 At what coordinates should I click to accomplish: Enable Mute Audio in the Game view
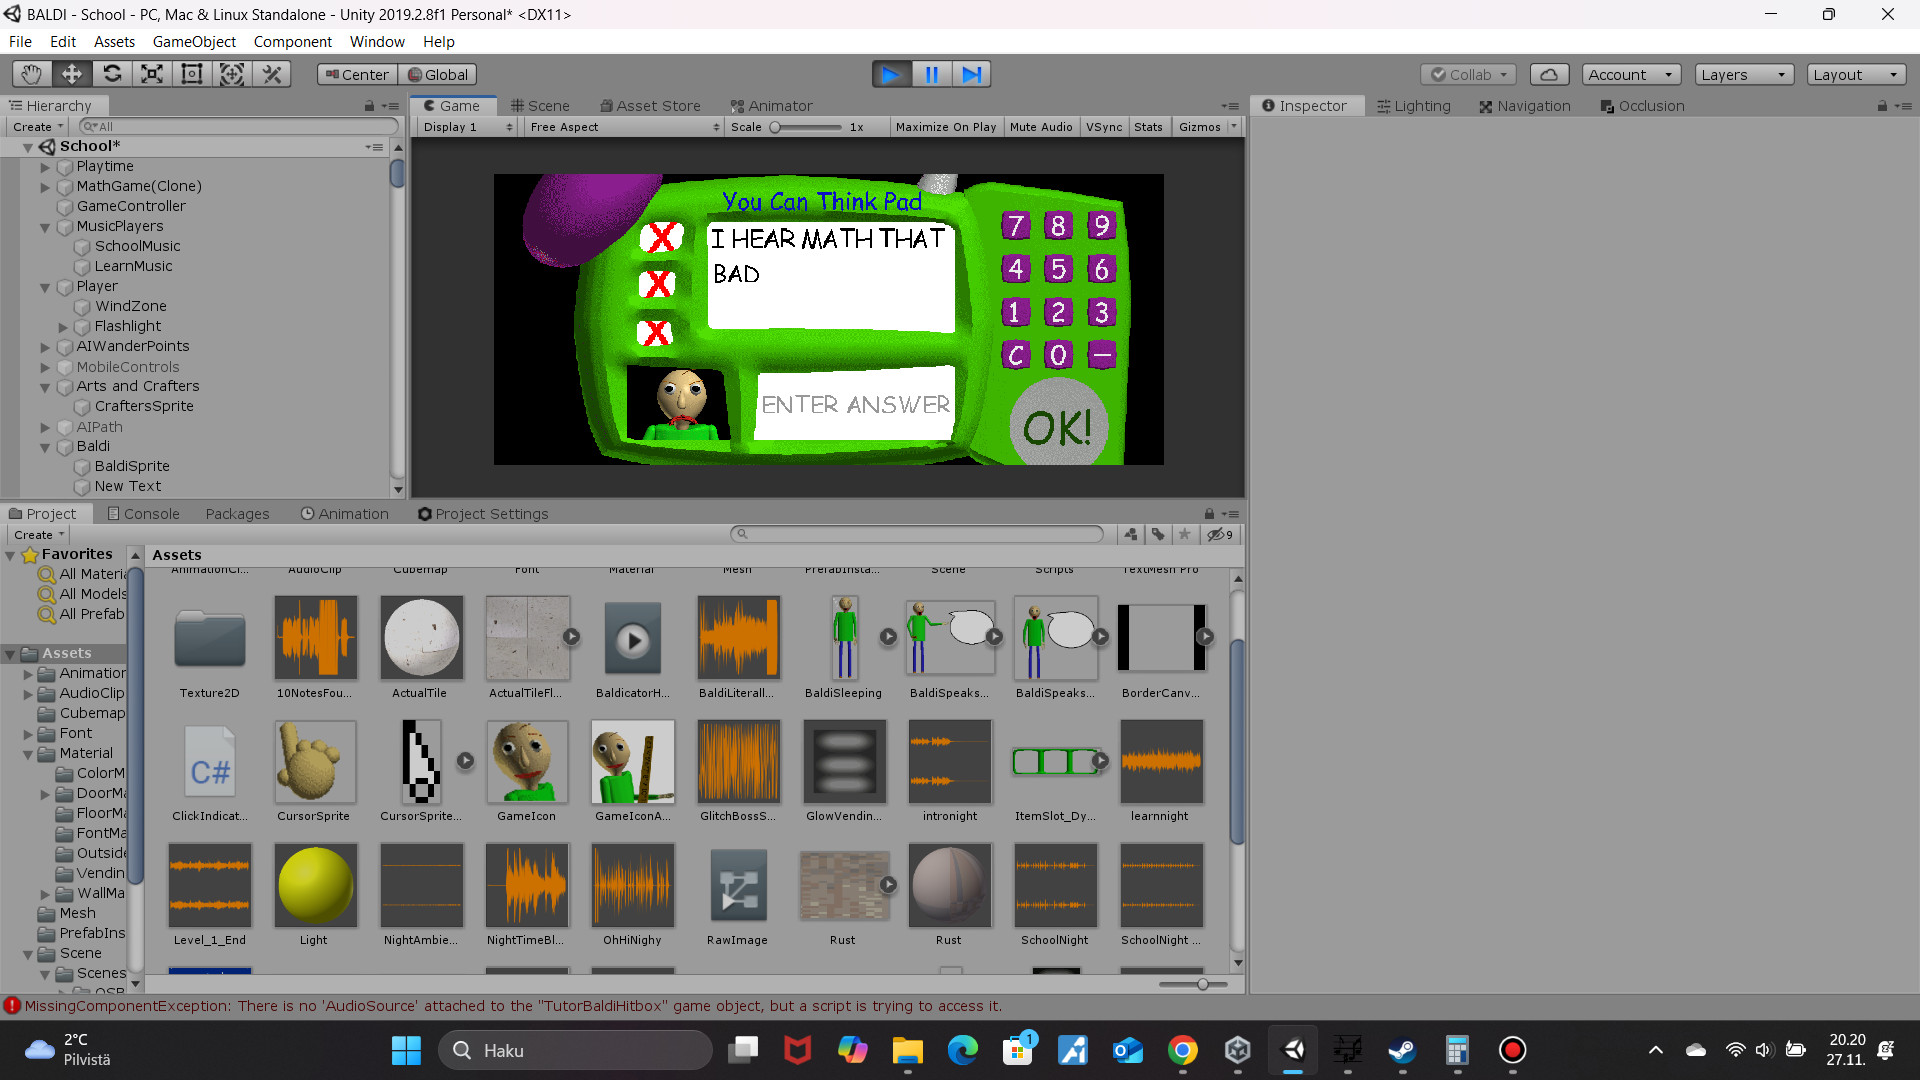click(x=1041, y=126)
